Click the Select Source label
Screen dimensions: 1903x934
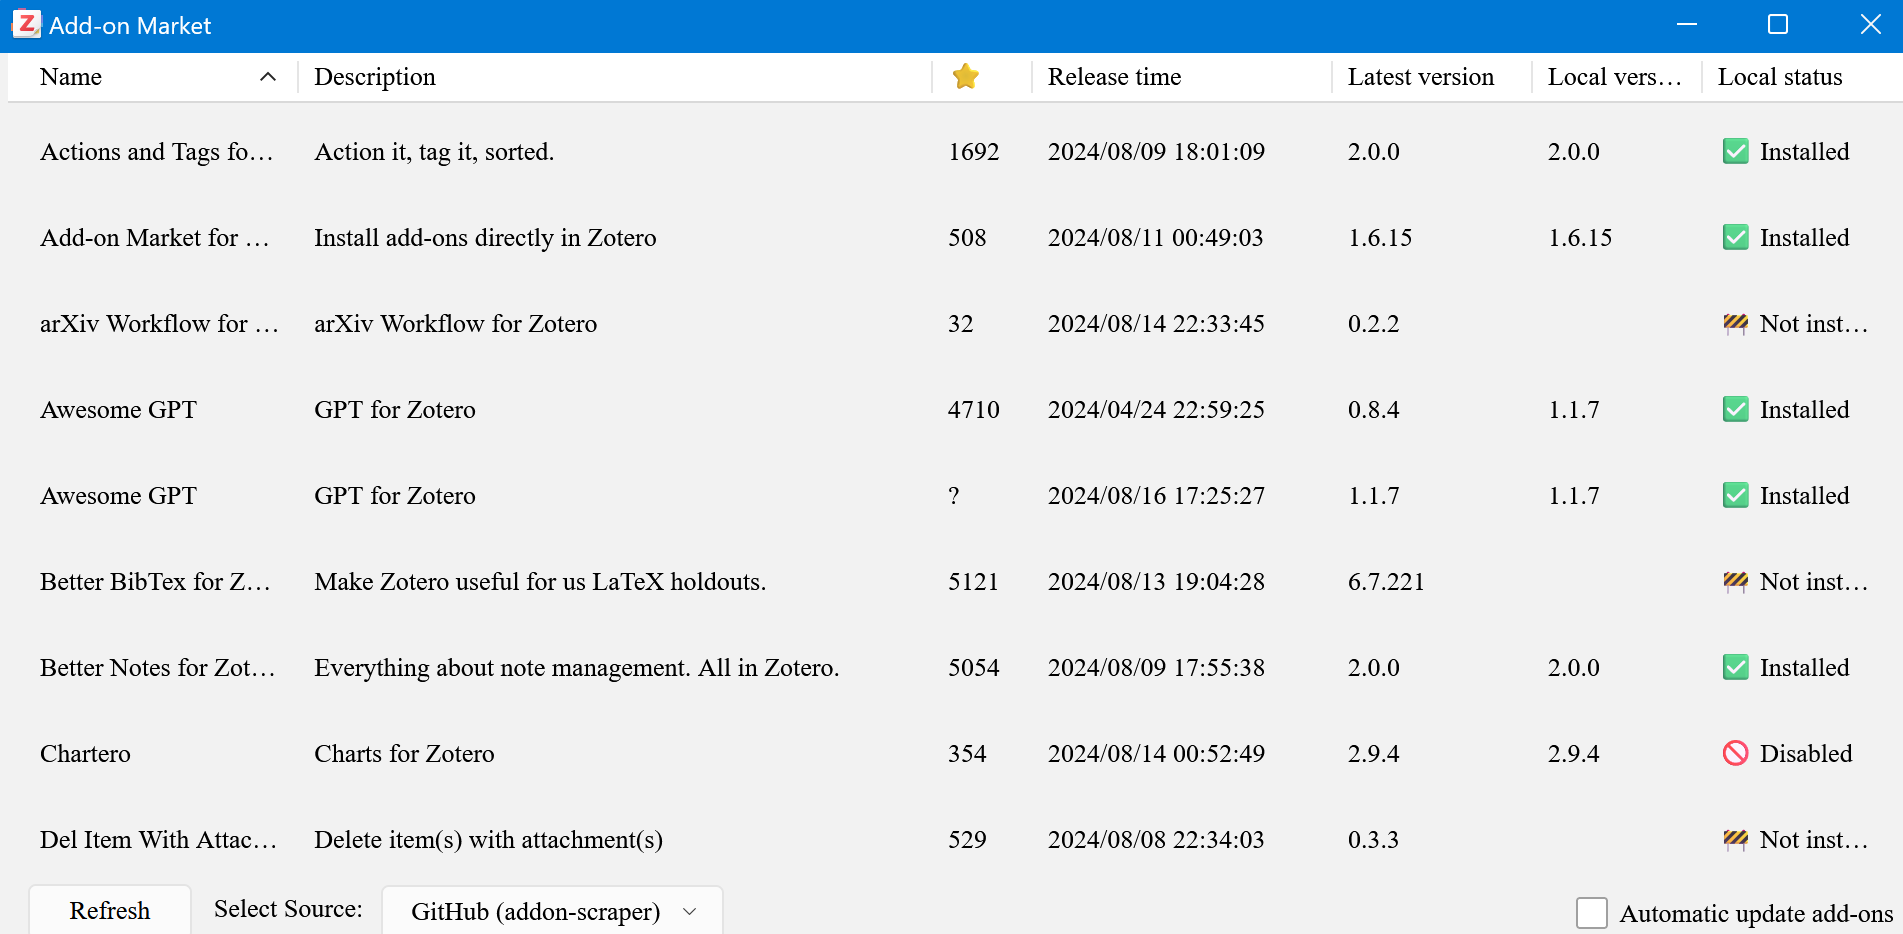288,909
